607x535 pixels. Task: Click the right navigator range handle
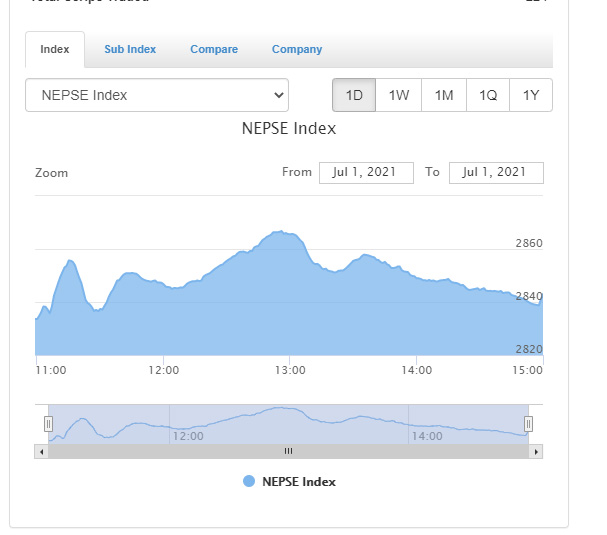tap(528, 424)
